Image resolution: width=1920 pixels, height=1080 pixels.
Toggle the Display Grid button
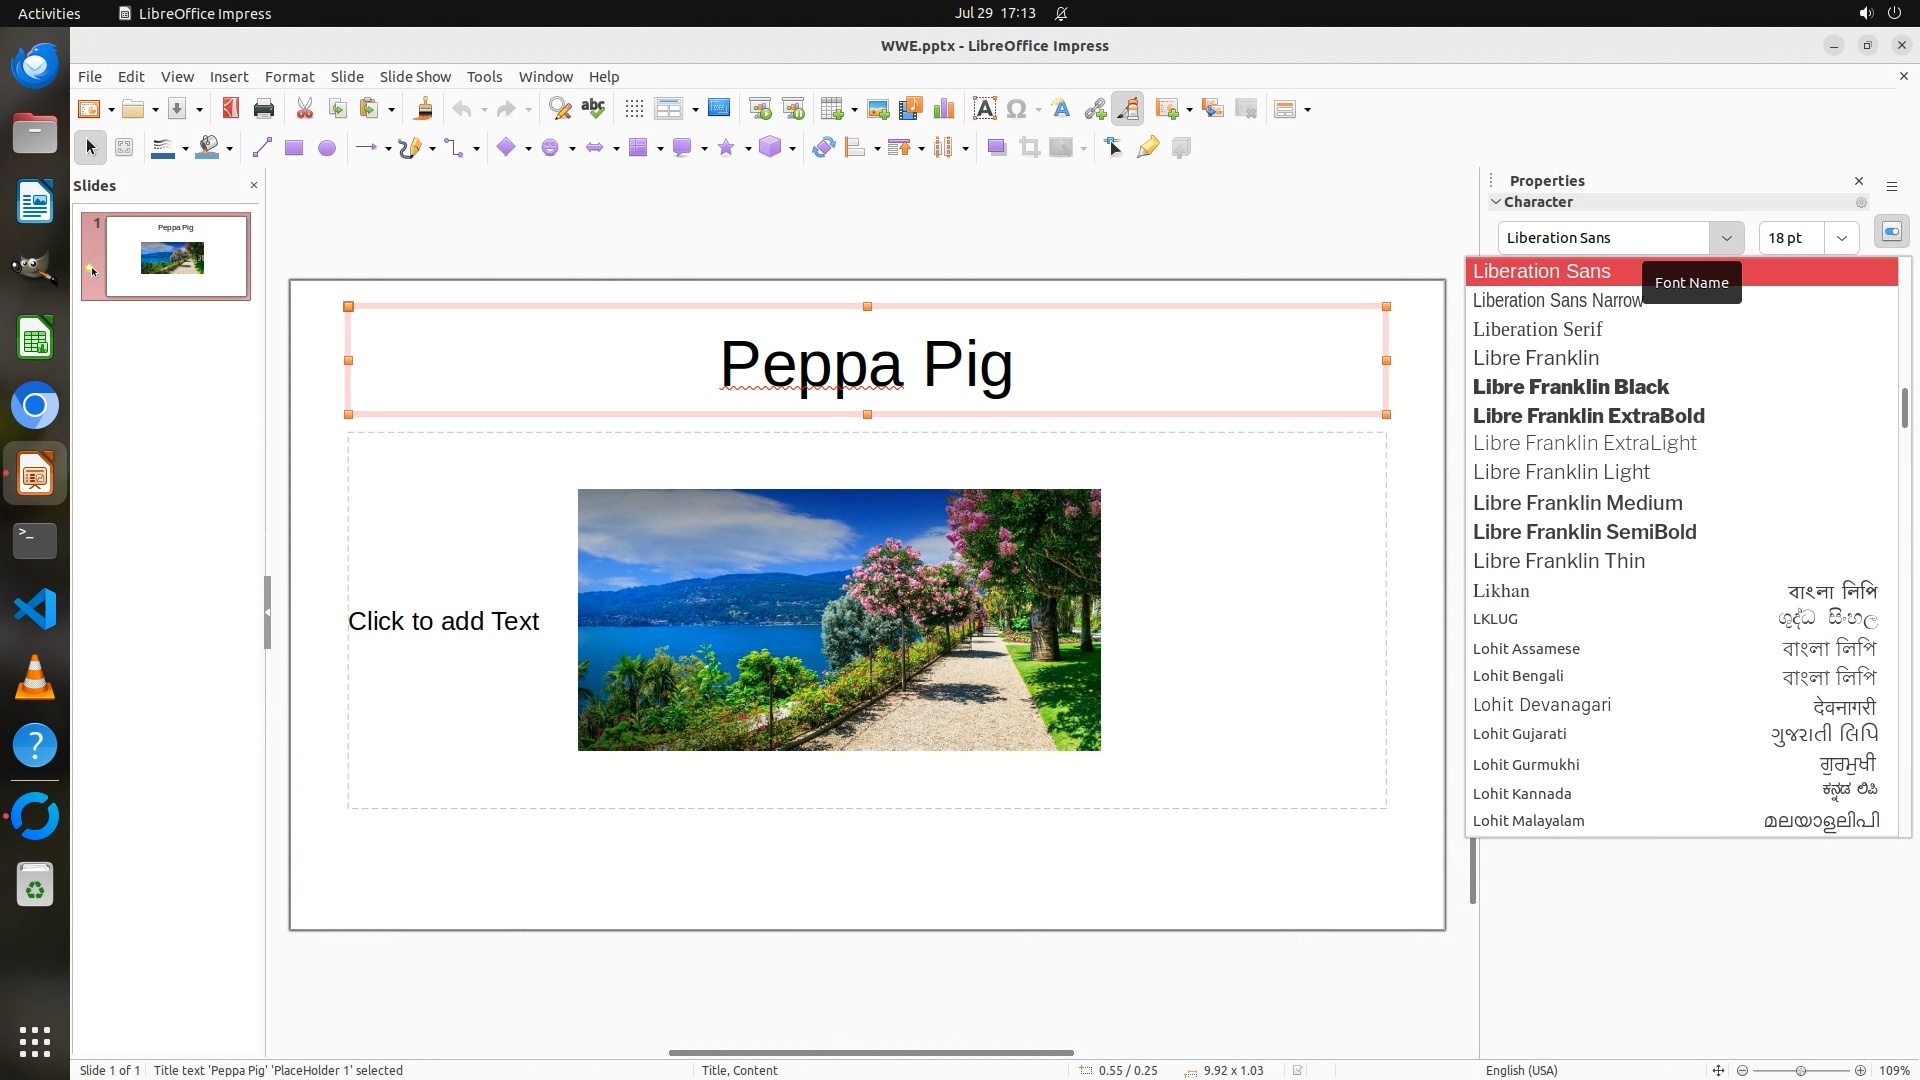(634, 109)
